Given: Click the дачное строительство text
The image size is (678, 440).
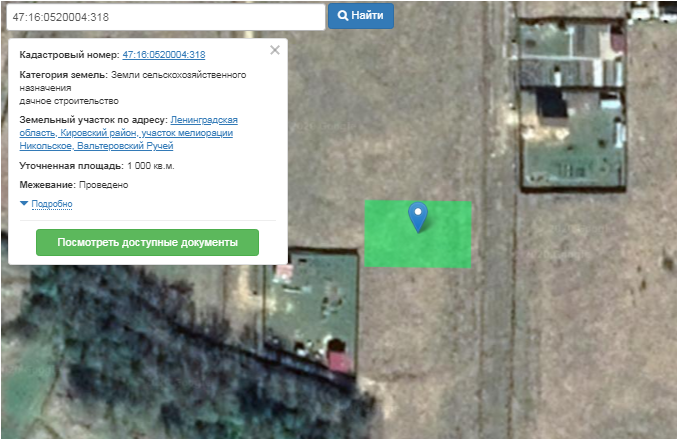Looking at the screenshot, I should point(69,101).
